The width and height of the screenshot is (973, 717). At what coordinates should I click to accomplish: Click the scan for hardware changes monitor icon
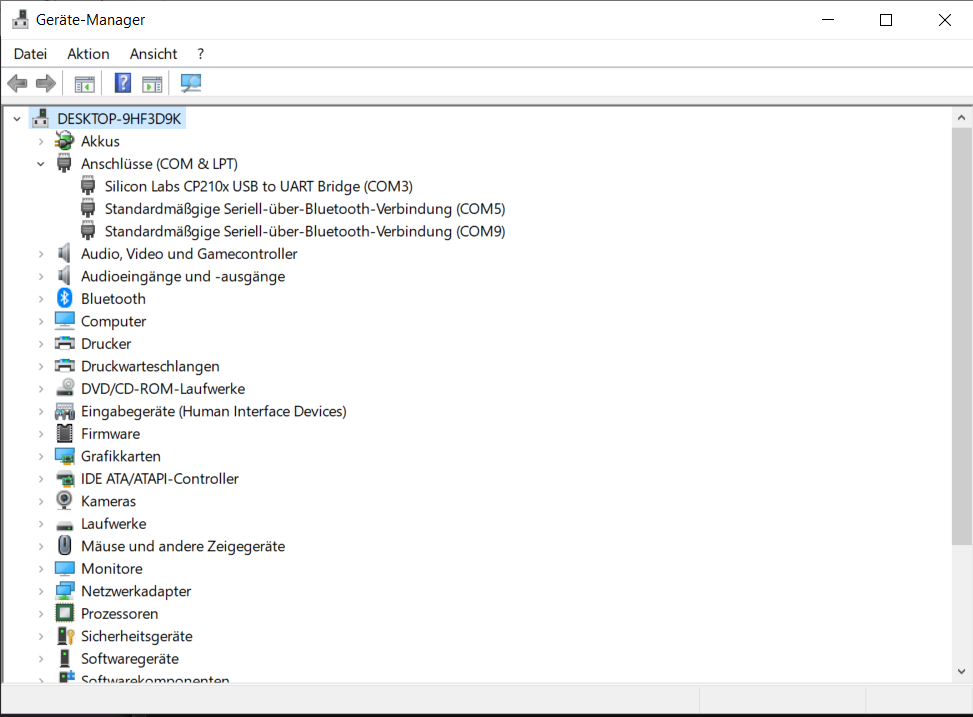click(191, 83)
